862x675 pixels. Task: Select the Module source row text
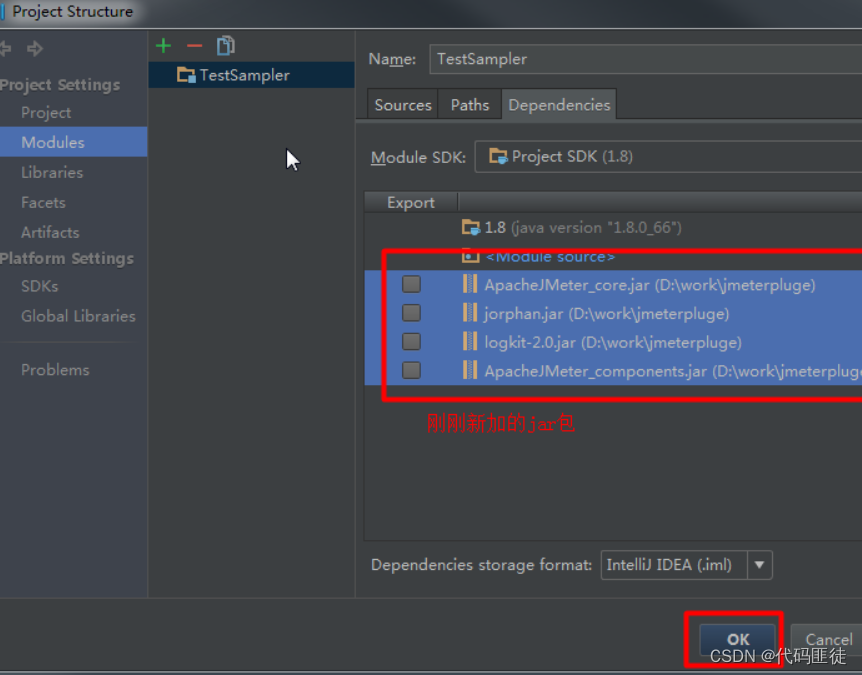(550, 256)
